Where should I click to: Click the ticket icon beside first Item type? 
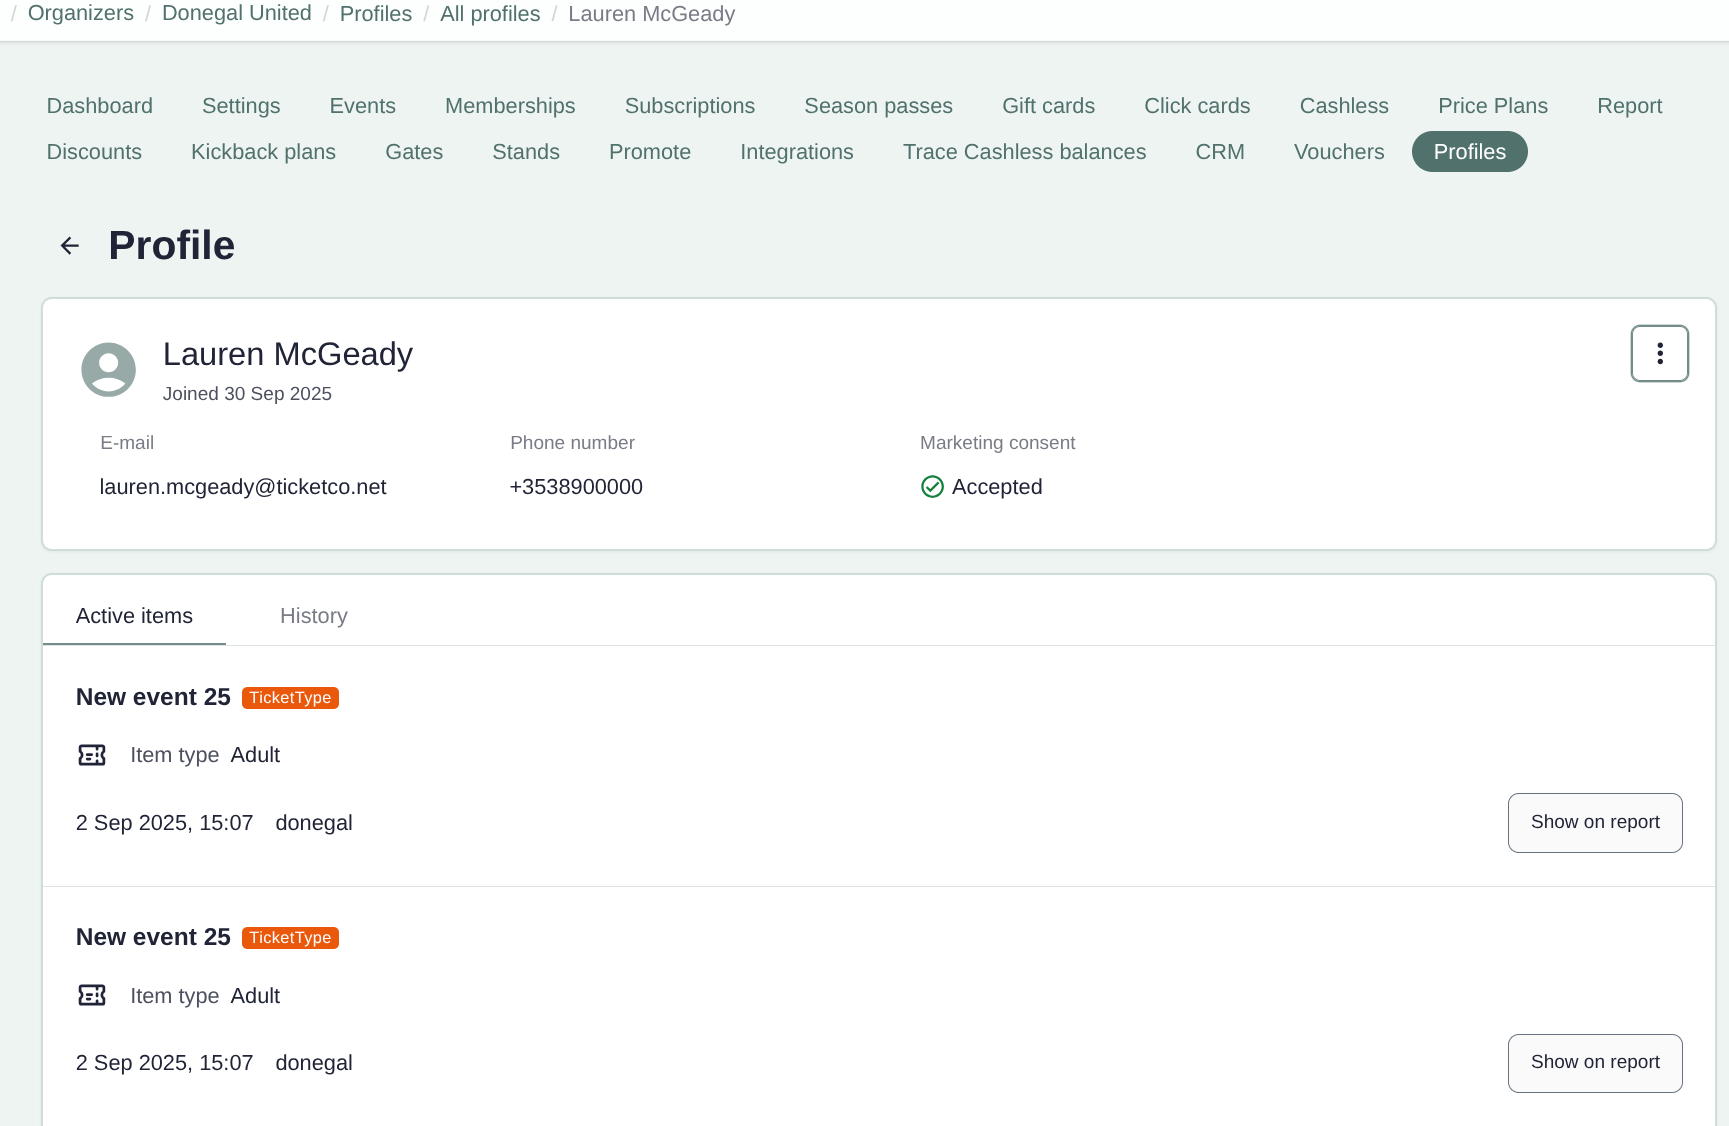coord(92,755)
